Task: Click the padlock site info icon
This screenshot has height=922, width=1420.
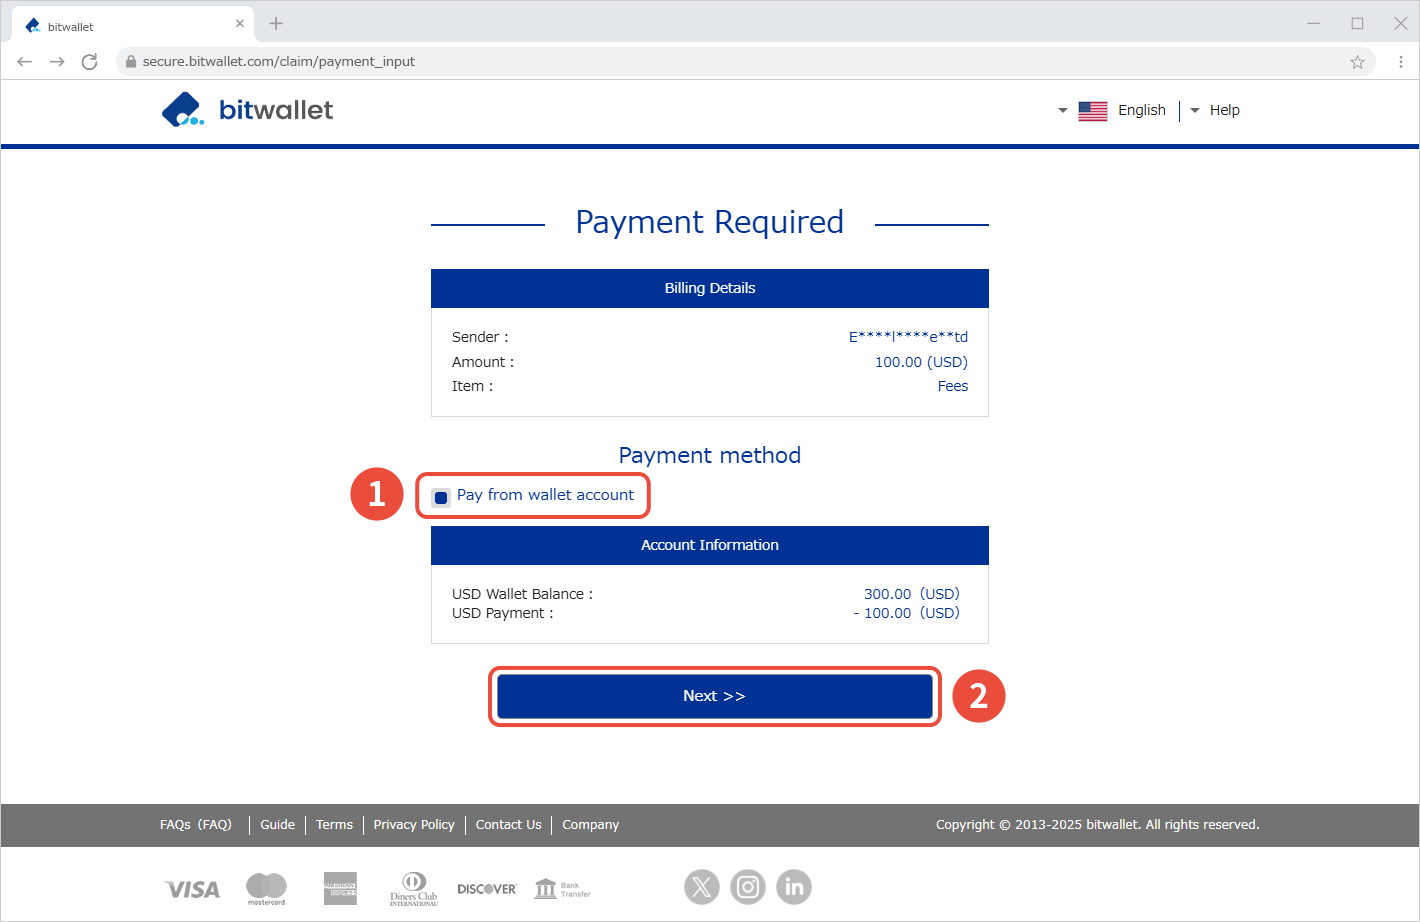Action: click(130, 62)
